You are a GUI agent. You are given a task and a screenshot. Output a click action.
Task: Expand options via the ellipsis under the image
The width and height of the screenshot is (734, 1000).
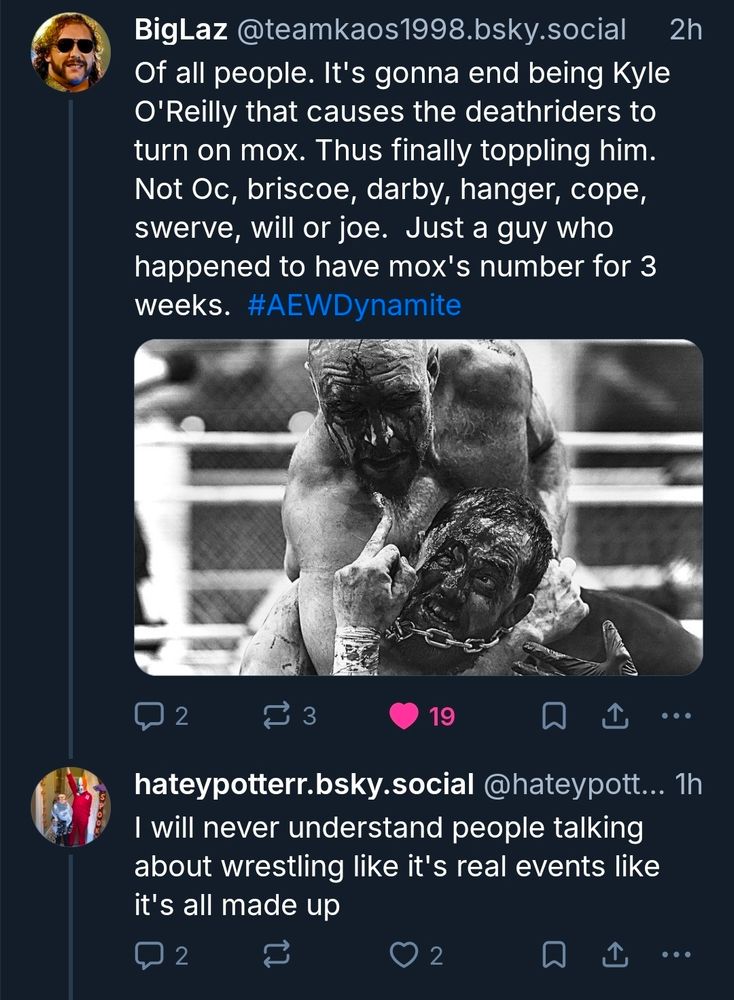676,715
